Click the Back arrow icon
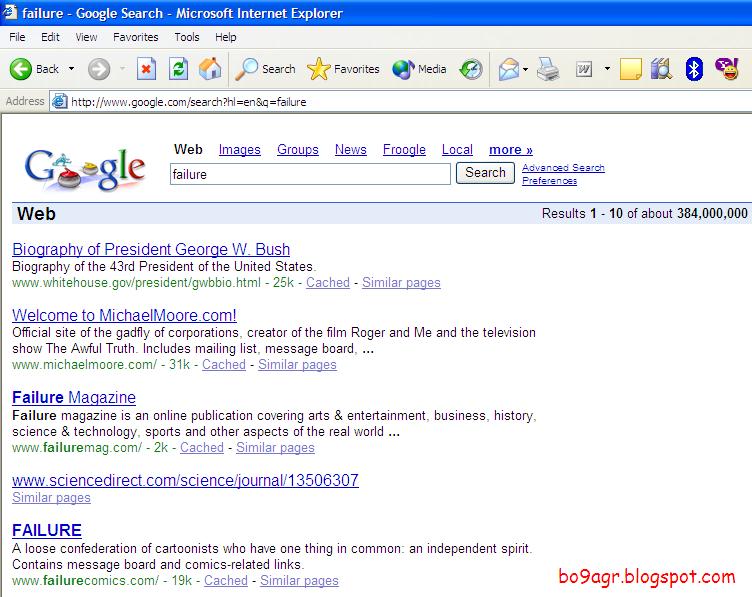The width and height of the screenshot is (752, 597). click(x=21, y=69)
